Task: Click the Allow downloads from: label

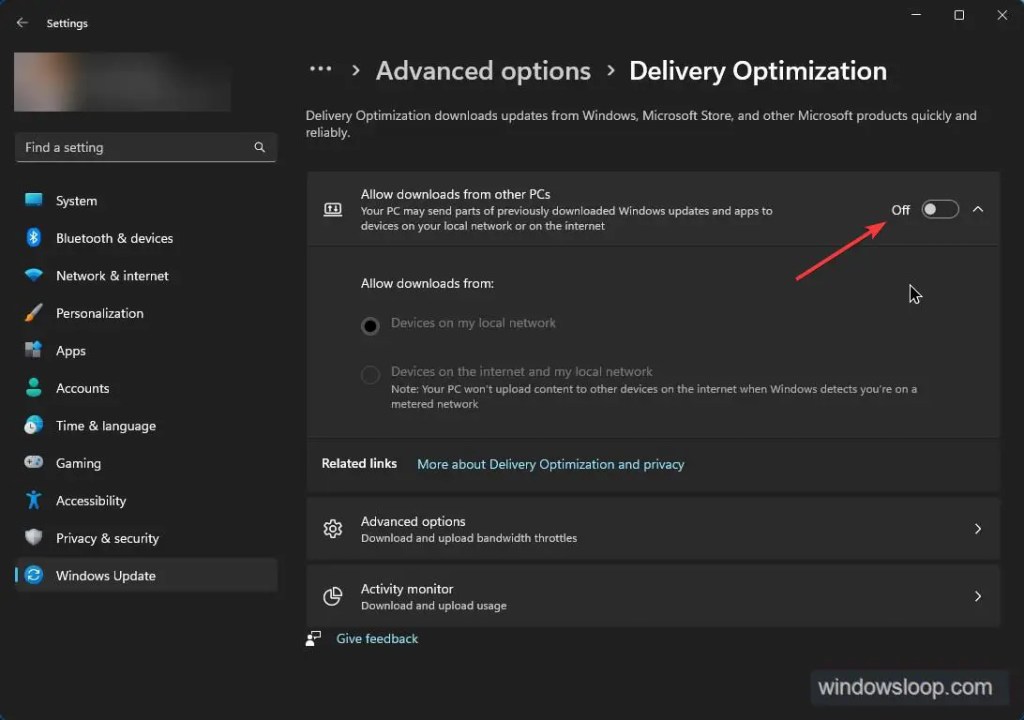Action: 427,284
